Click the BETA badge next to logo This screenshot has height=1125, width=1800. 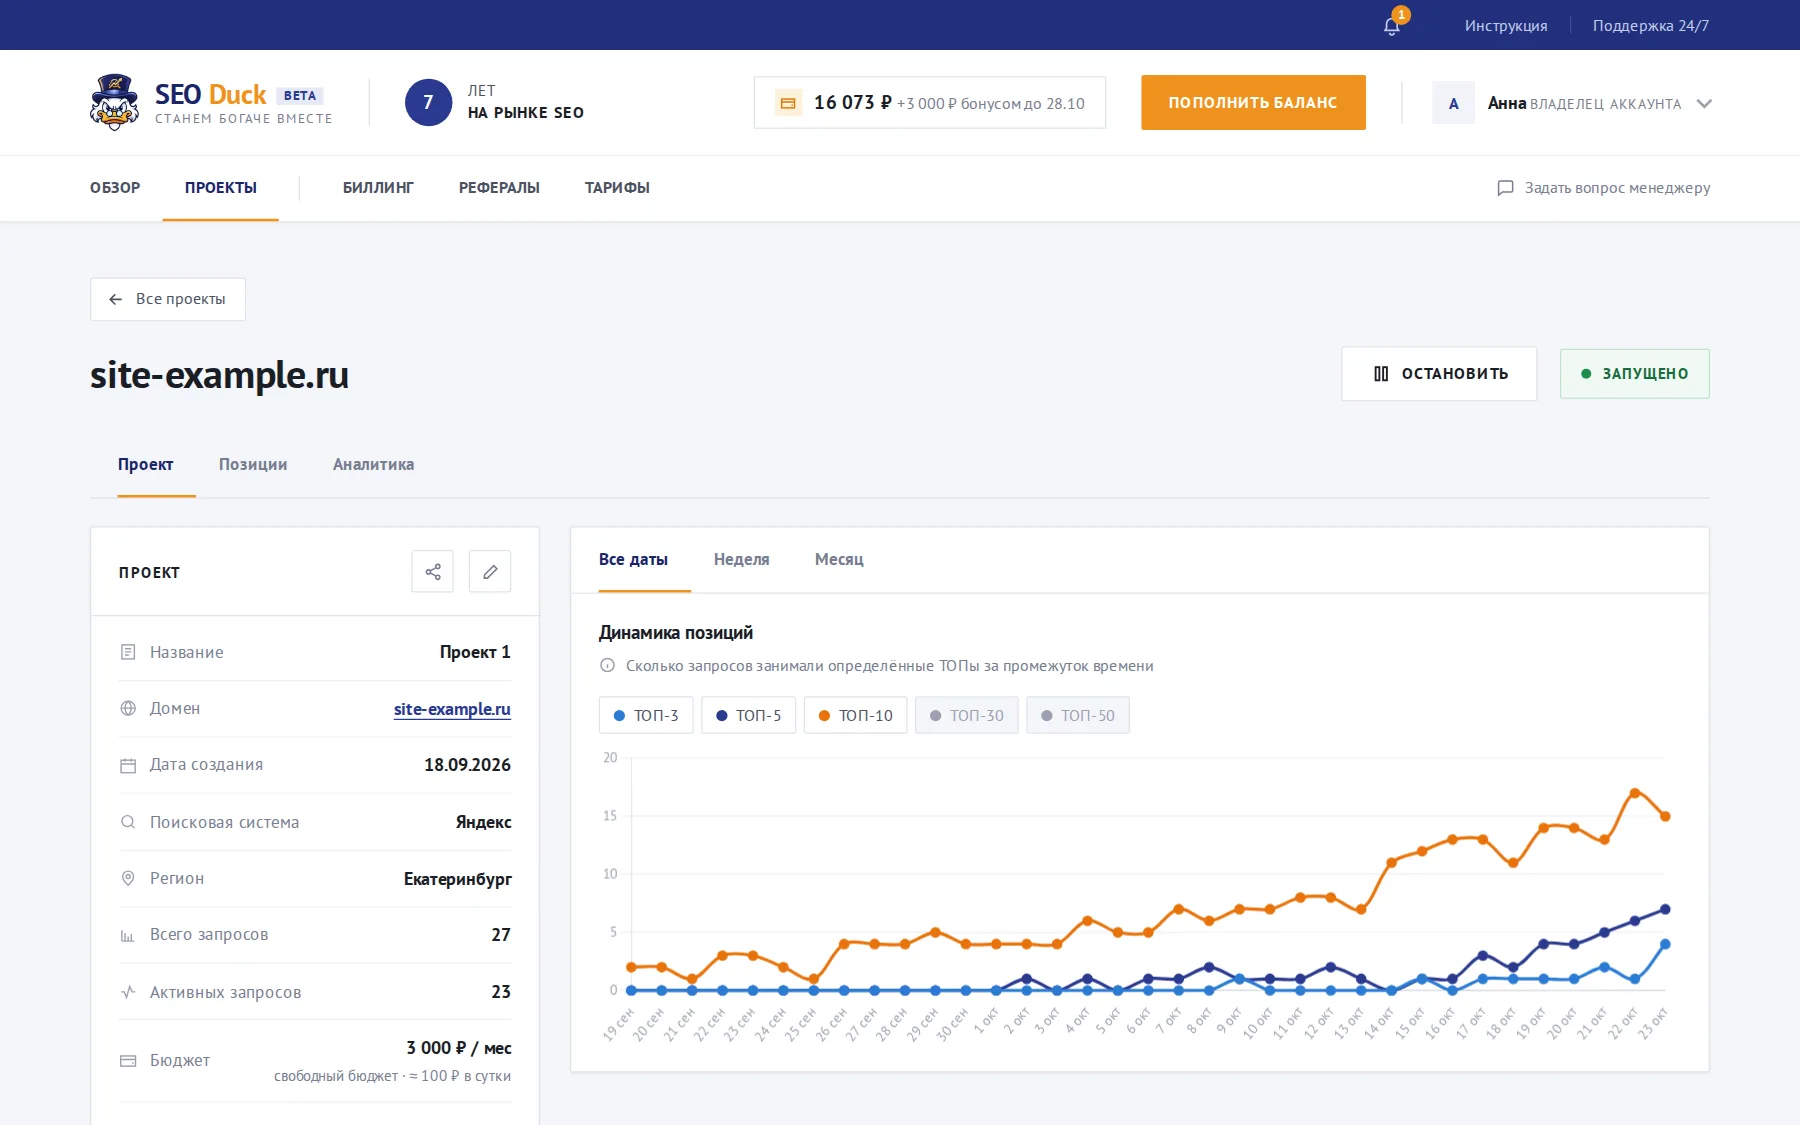click(x=300, y=96)
